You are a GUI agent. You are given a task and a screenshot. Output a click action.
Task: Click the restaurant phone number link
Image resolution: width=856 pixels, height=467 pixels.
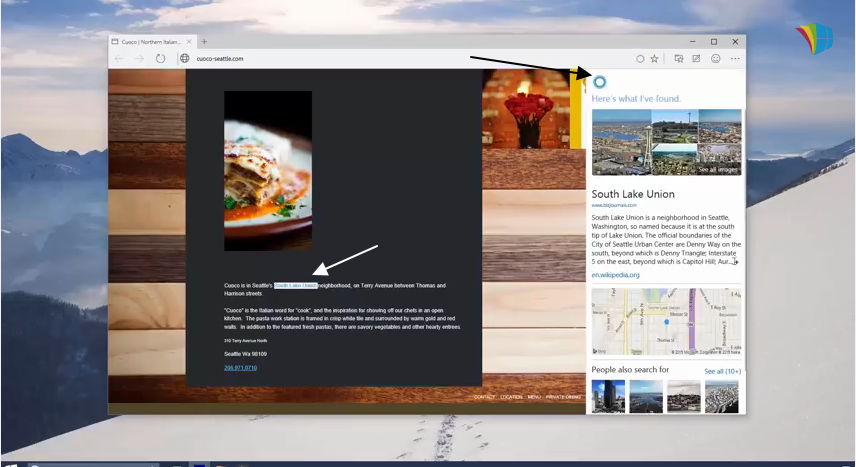tap(240, 368)
